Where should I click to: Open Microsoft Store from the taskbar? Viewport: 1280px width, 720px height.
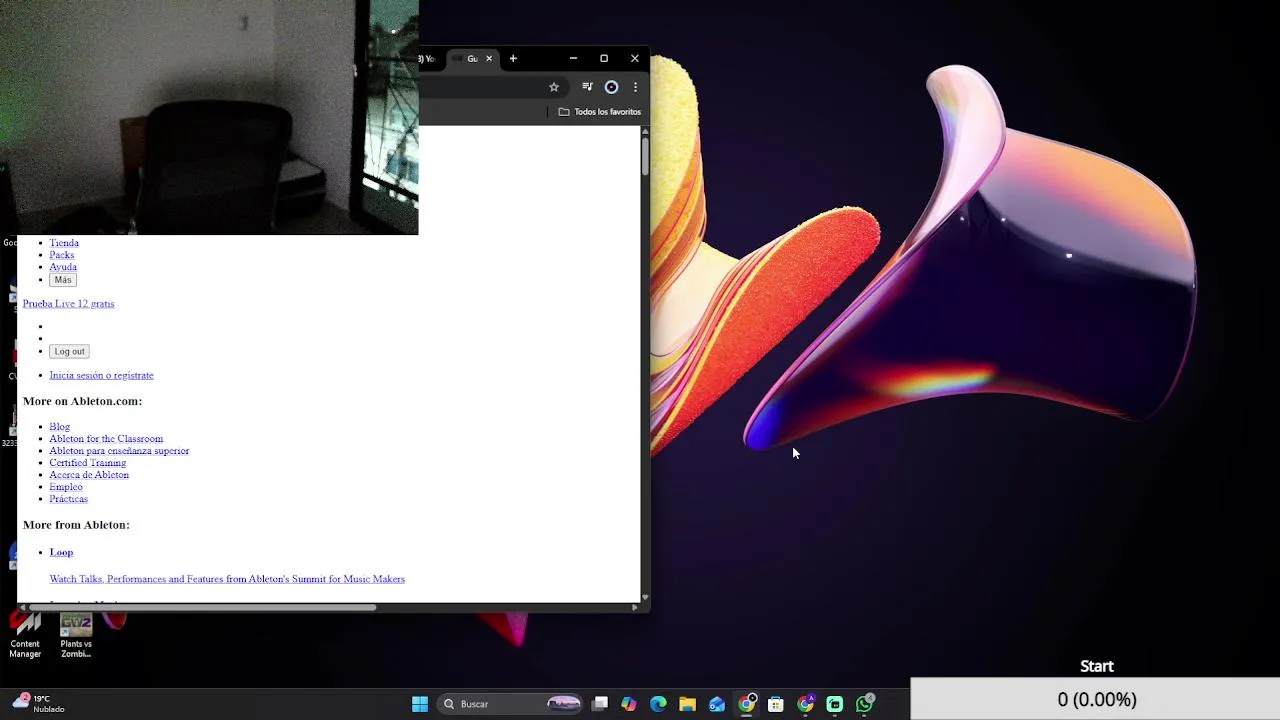click(775, 704)
